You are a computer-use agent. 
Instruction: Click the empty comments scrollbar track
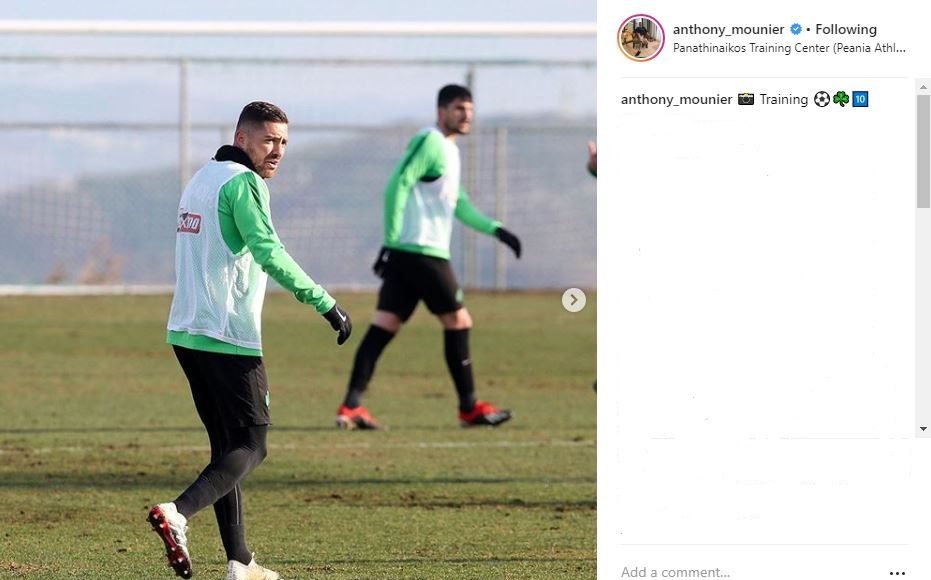click(x=923, y=315)
